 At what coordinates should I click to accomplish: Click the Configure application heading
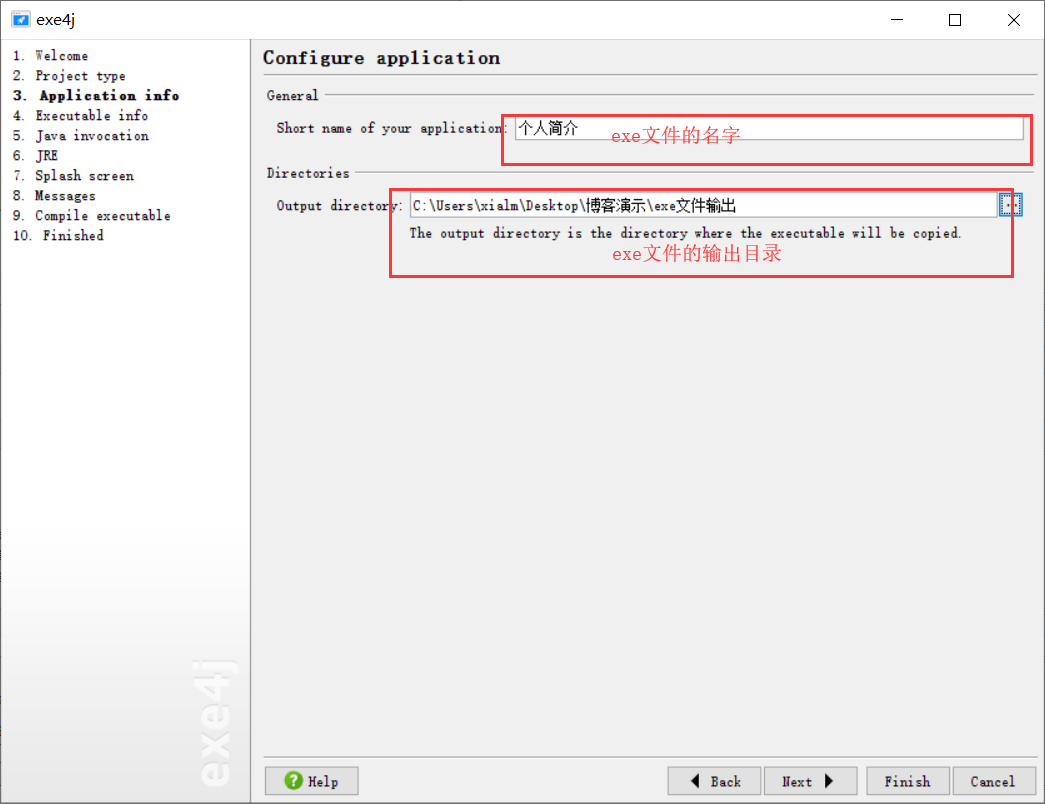click(381, 58)
